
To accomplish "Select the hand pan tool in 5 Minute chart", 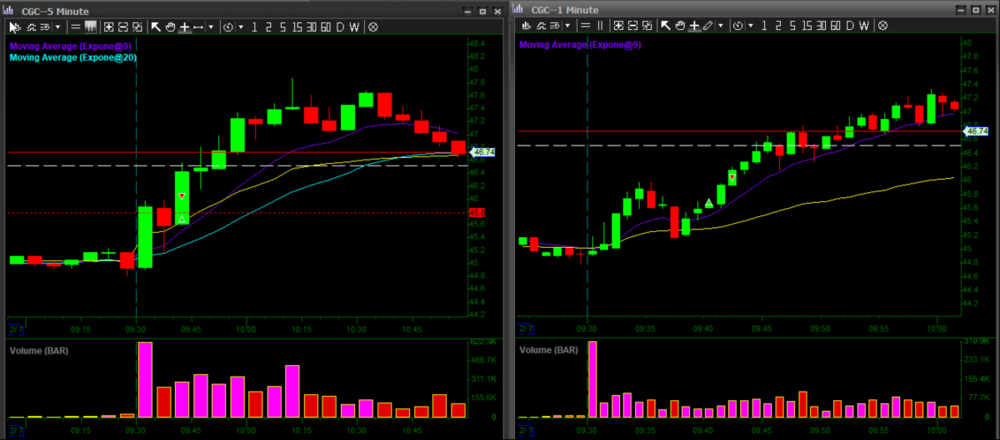I will (170, 26).
